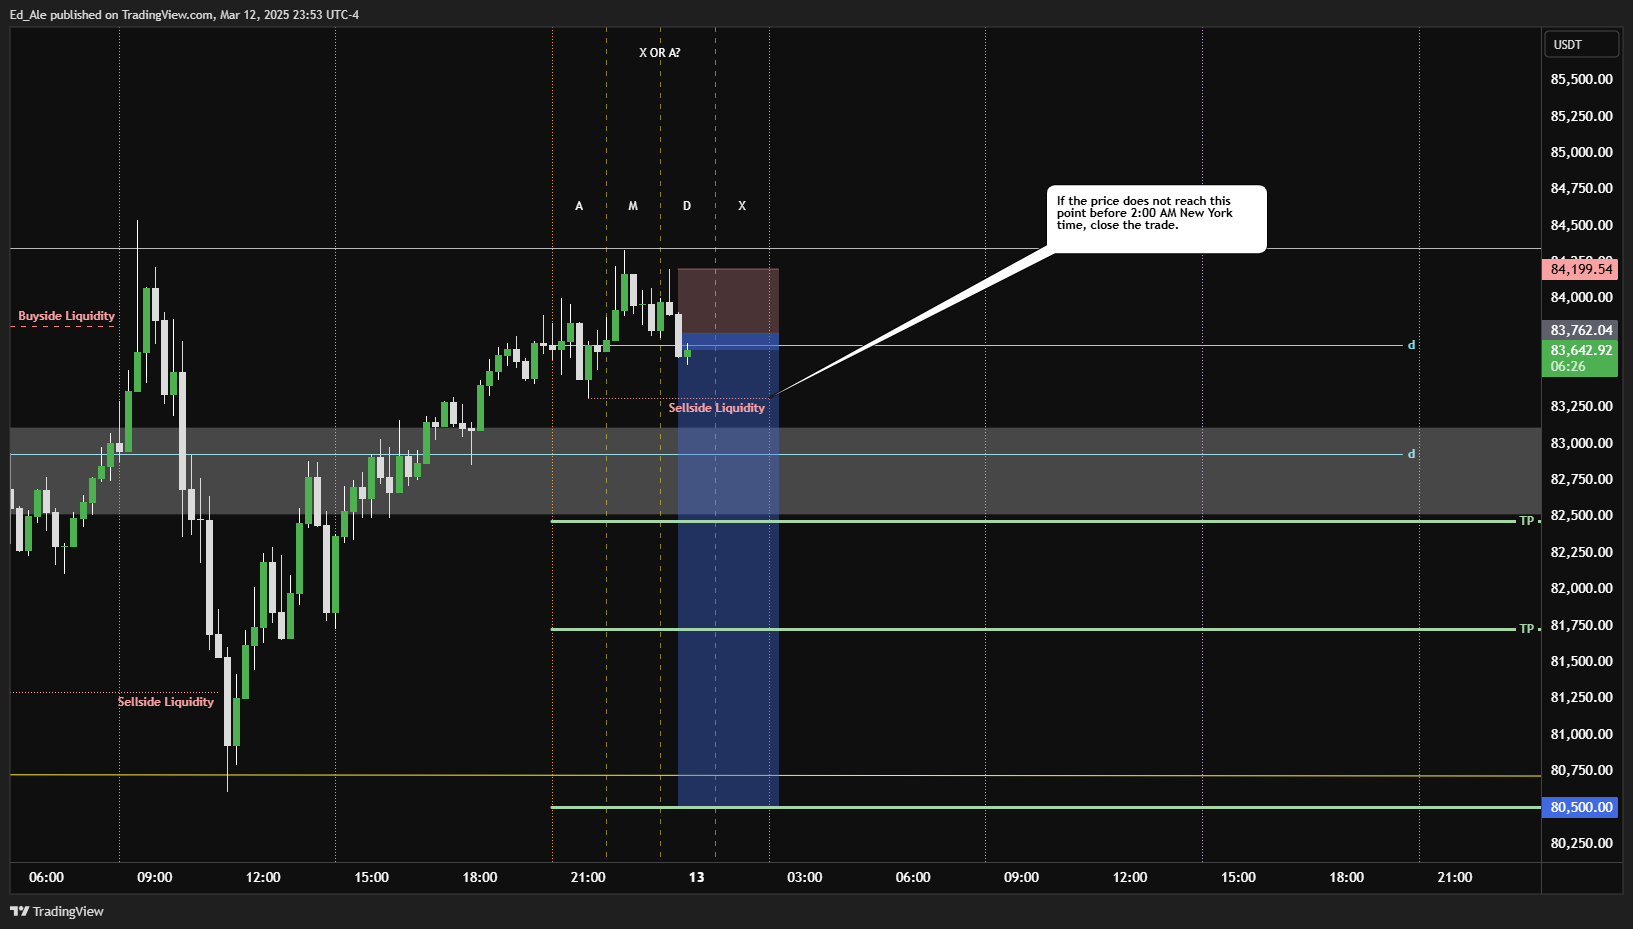Select the "M" session label
The image size is (1633, 929).
[633, 206]
